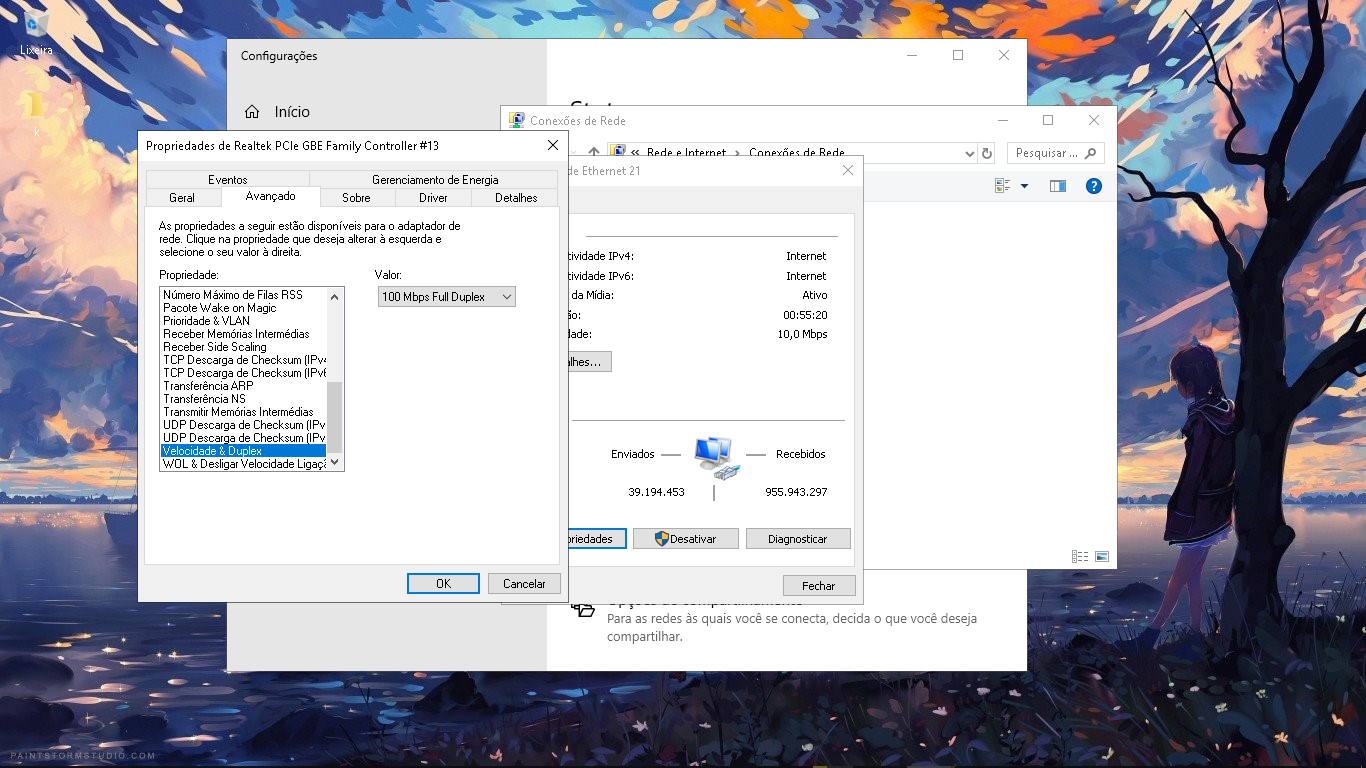The width and height of the screenshot is (1366, 768).
Task: Click the up arrow in Conexões de Rede
Action: pyautogui.click(x=594, y=153)
